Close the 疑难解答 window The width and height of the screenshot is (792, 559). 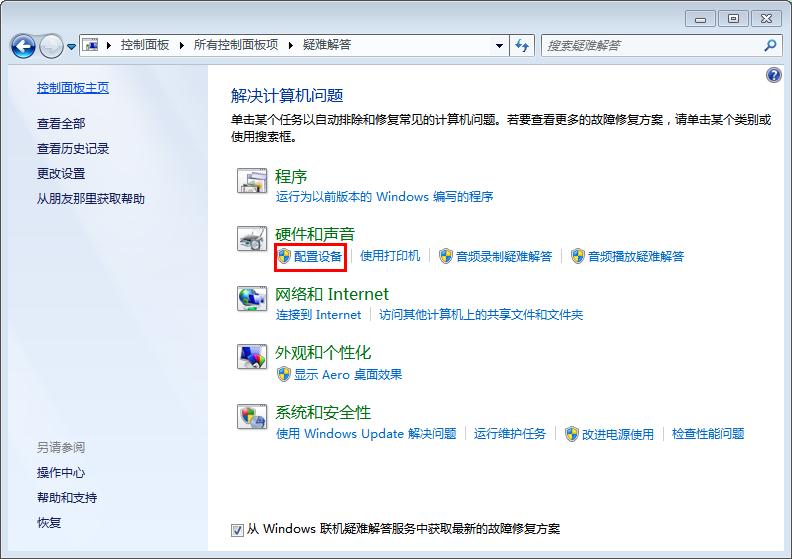coord(767,19)
